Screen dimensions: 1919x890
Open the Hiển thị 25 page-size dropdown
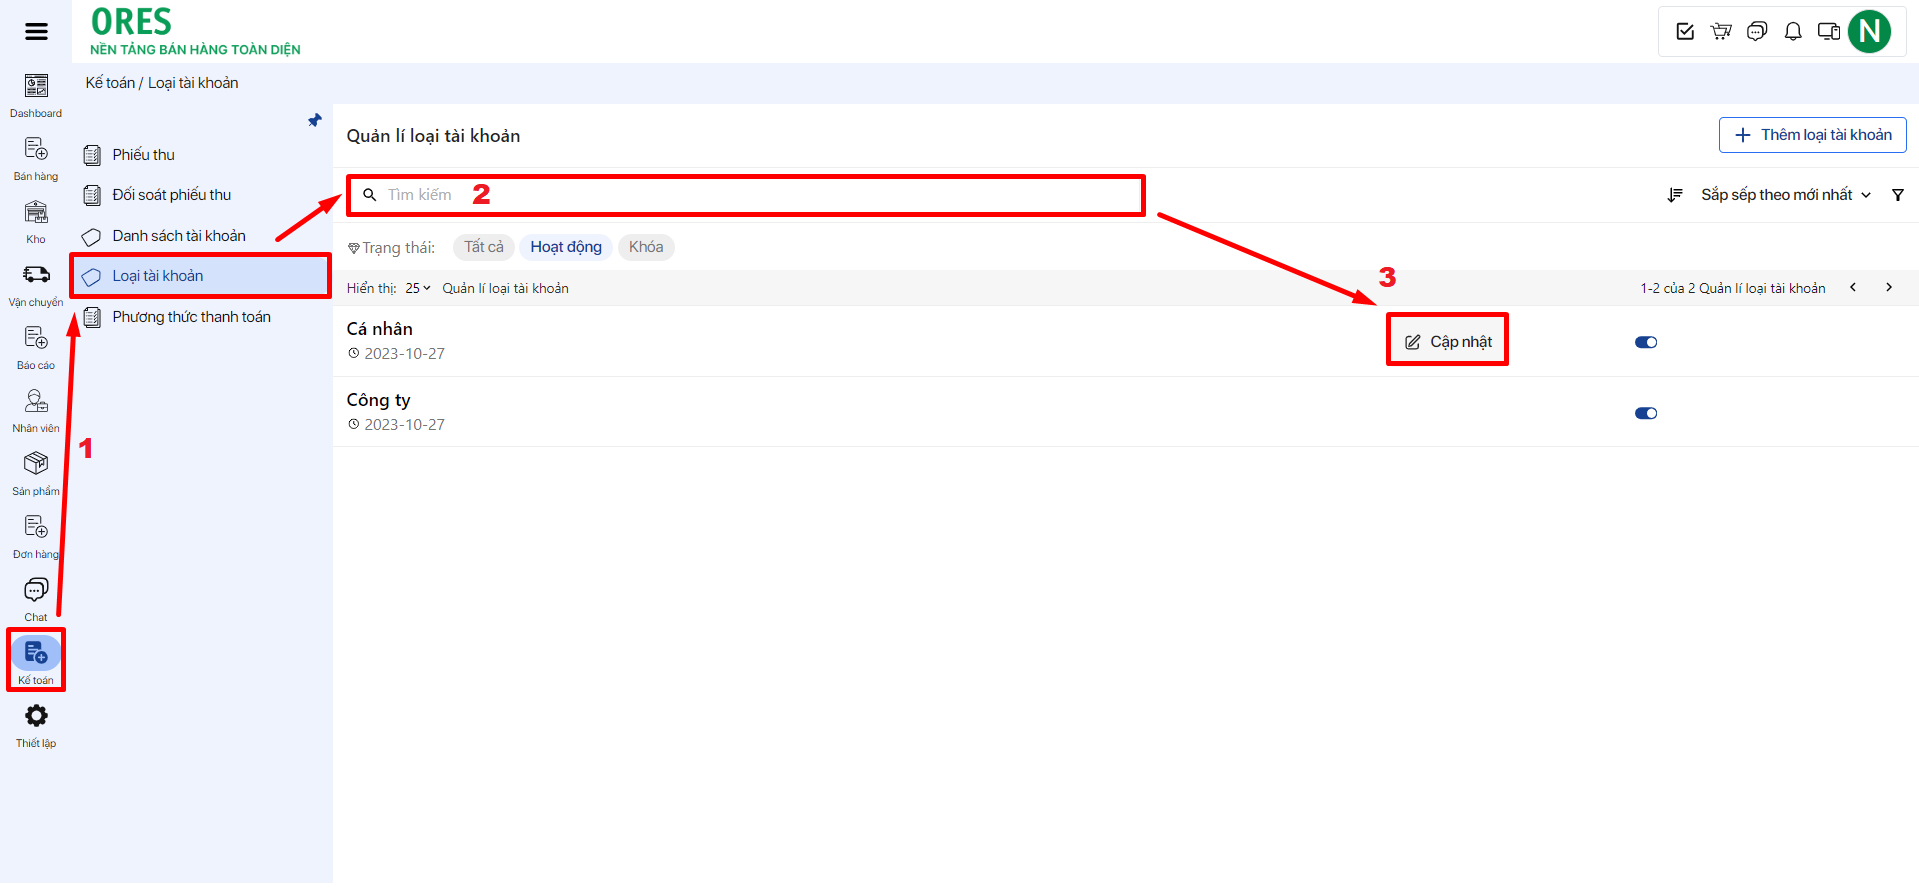click(x=418, y=288)
